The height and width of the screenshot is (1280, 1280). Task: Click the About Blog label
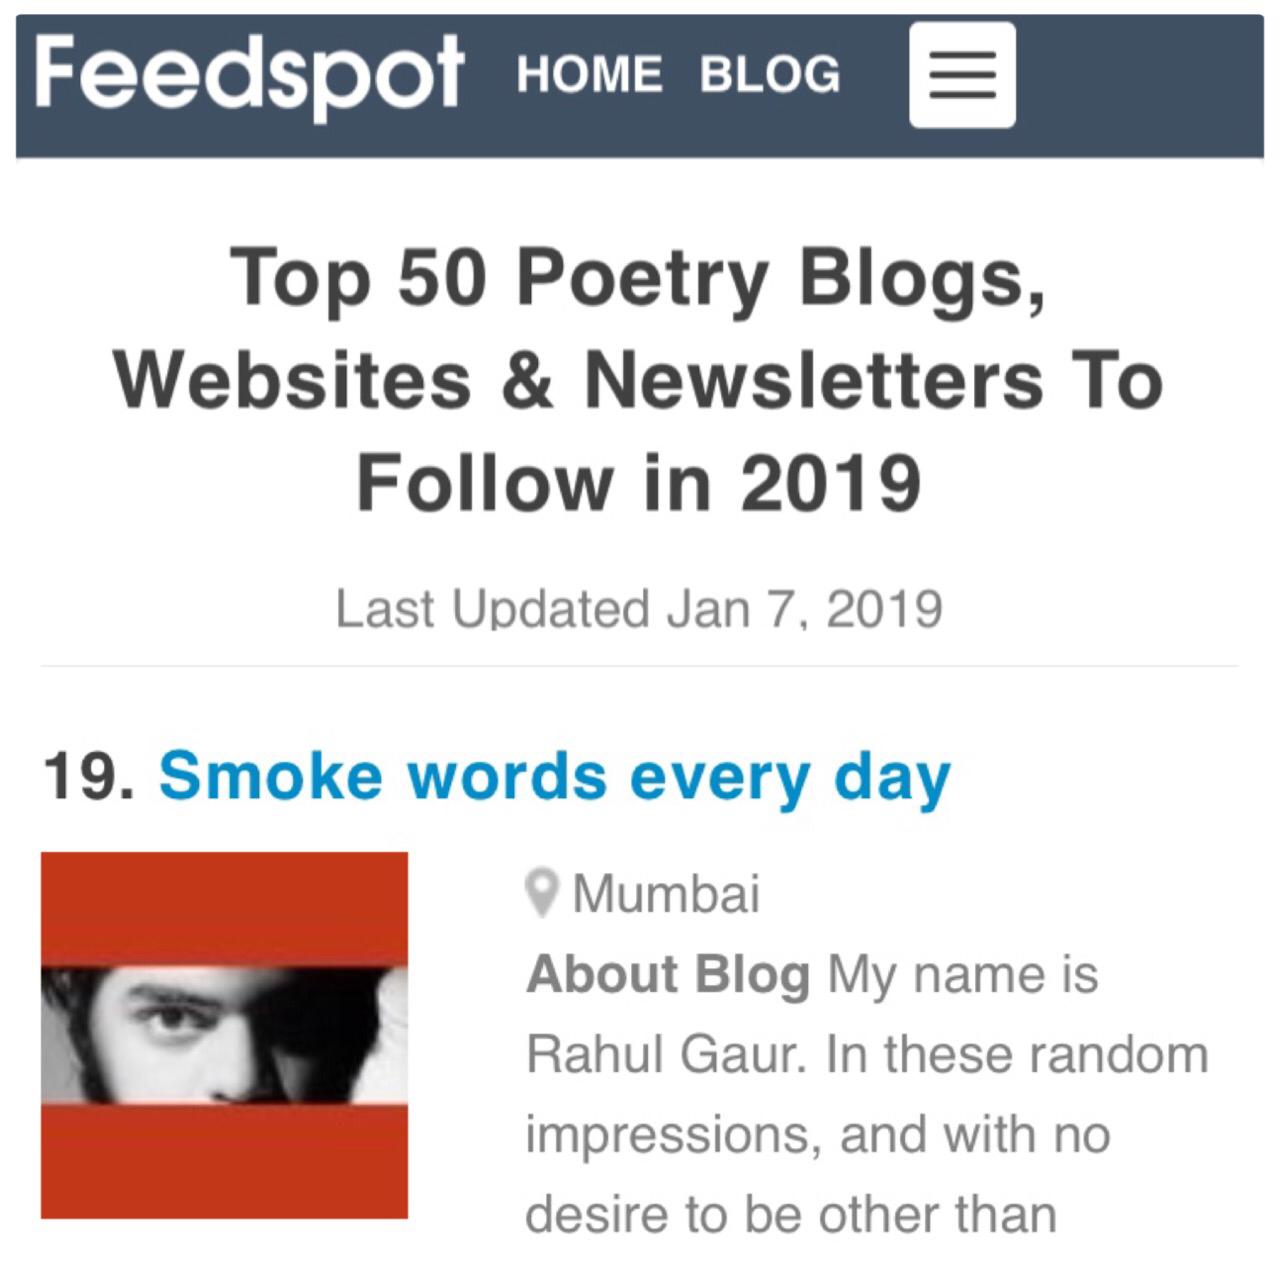(x=668, y=974)
